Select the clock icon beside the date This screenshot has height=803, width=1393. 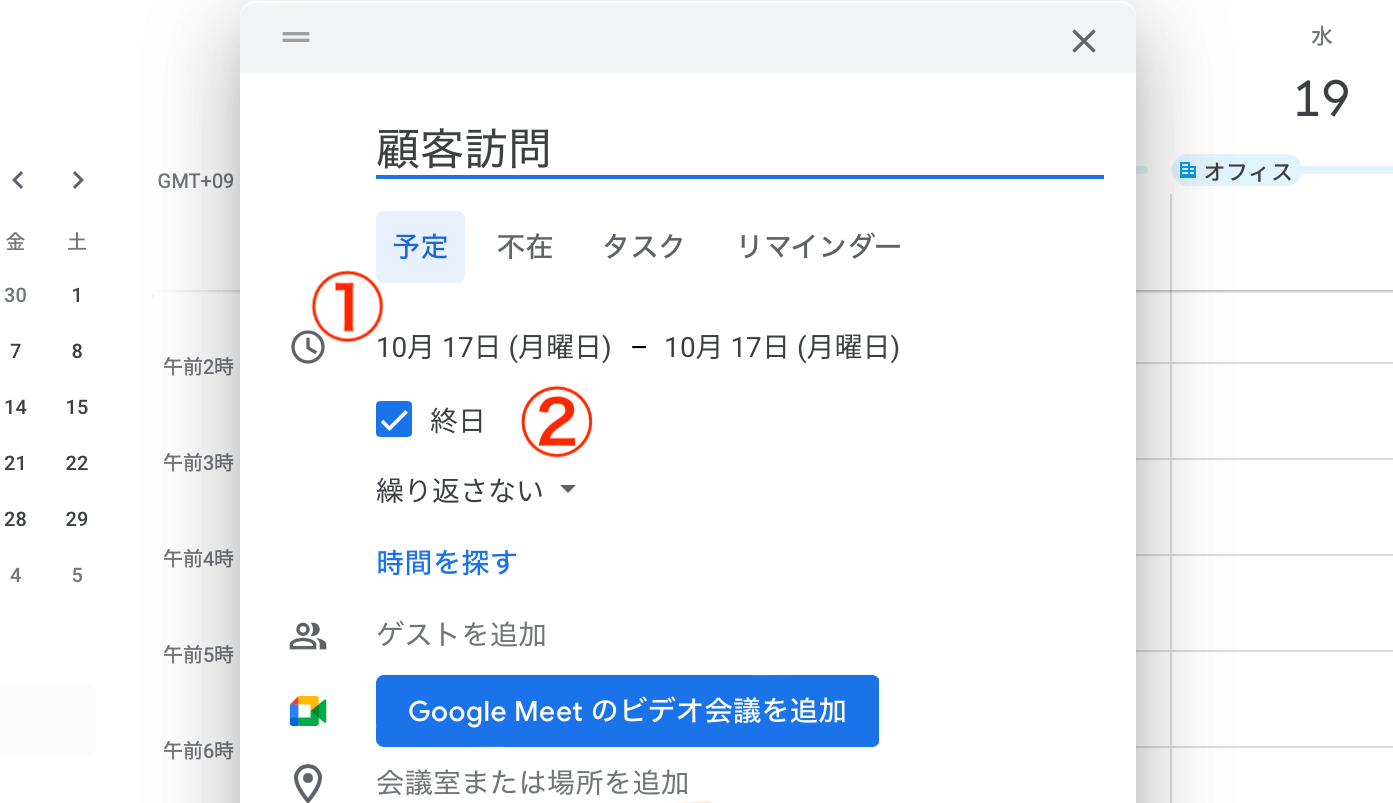pos(309,347)
